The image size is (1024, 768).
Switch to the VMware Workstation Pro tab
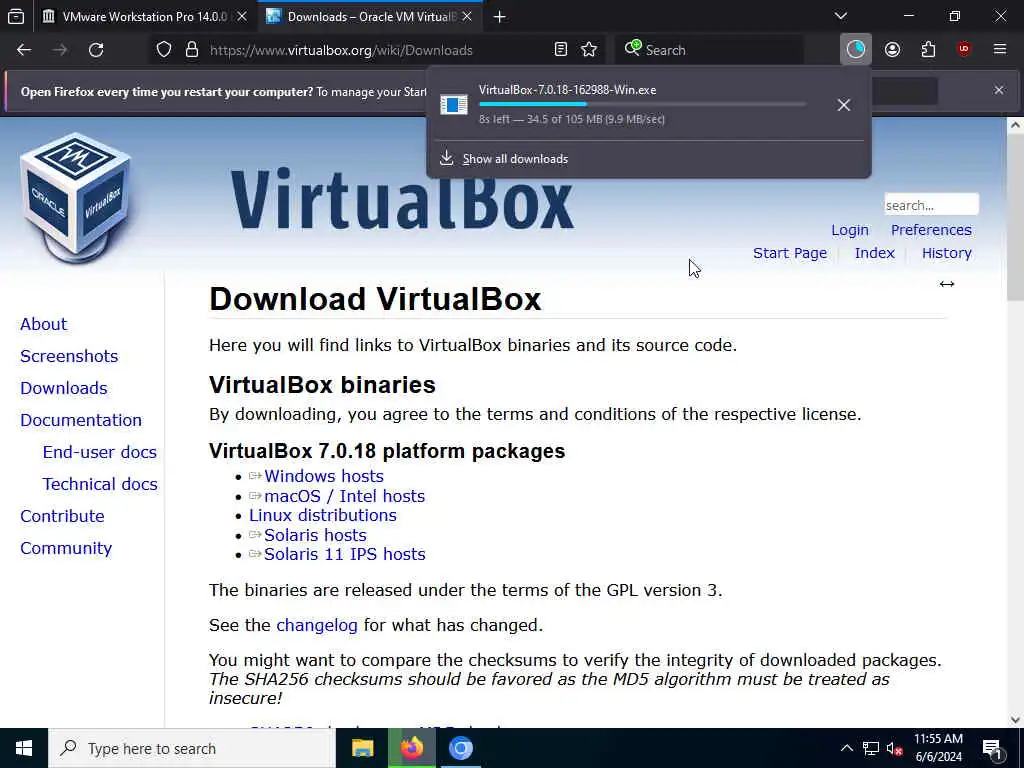point(144,16)
